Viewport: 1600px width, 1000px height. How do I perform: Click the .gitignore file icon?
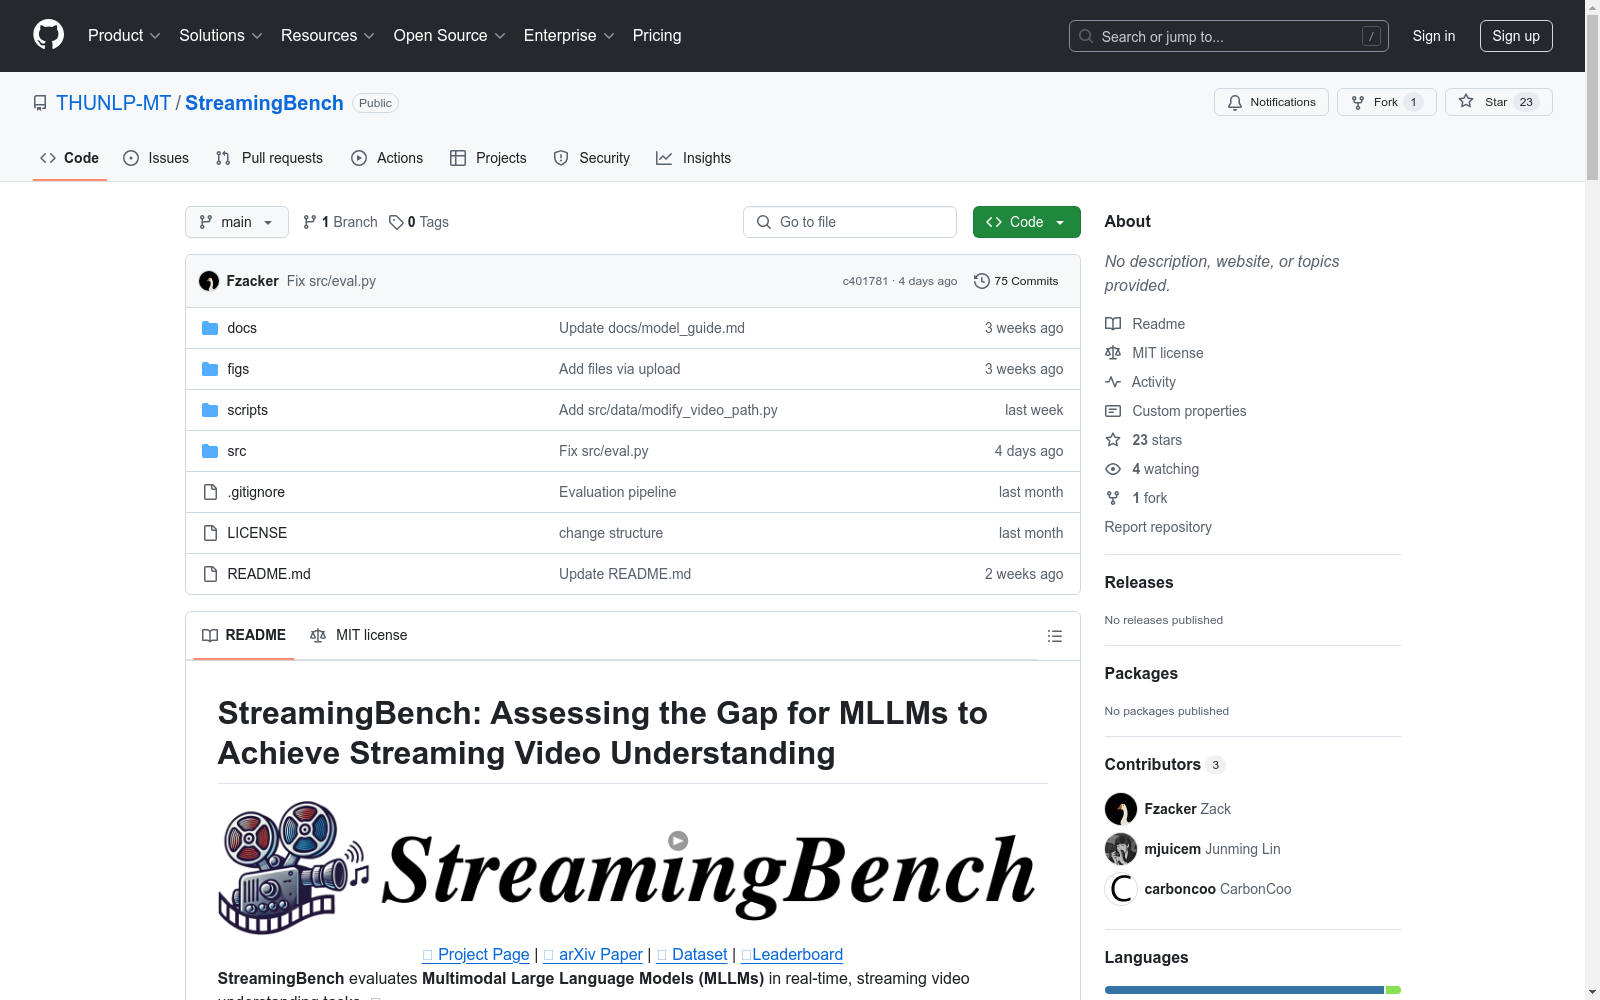point(210,492)
